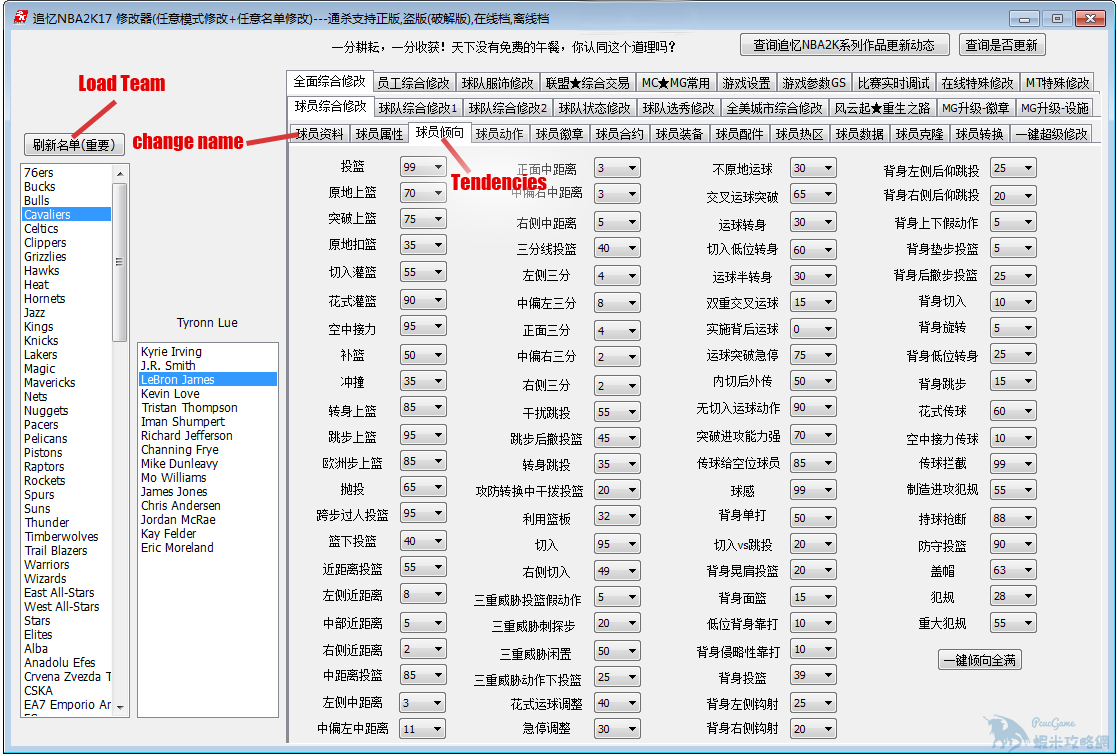Expand the 防守投篮 dropdown
This screenshot has height=756, width=1117.
pos(1014,544)
